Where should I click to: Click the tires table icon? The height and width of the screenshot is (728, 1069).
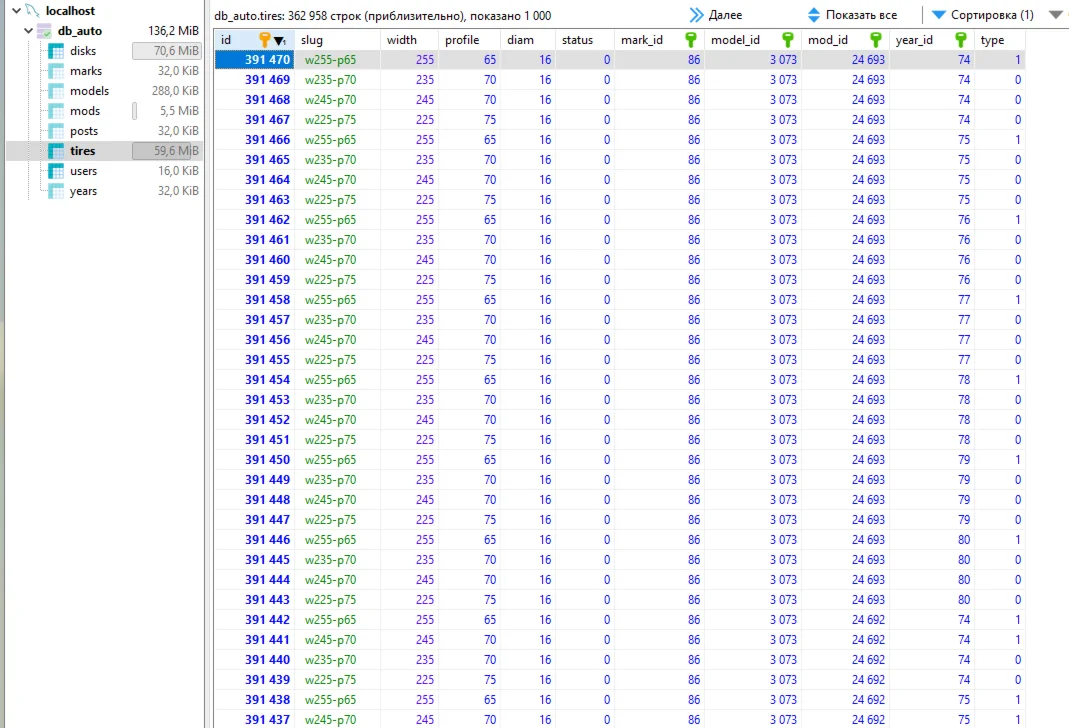pos(56,151)
